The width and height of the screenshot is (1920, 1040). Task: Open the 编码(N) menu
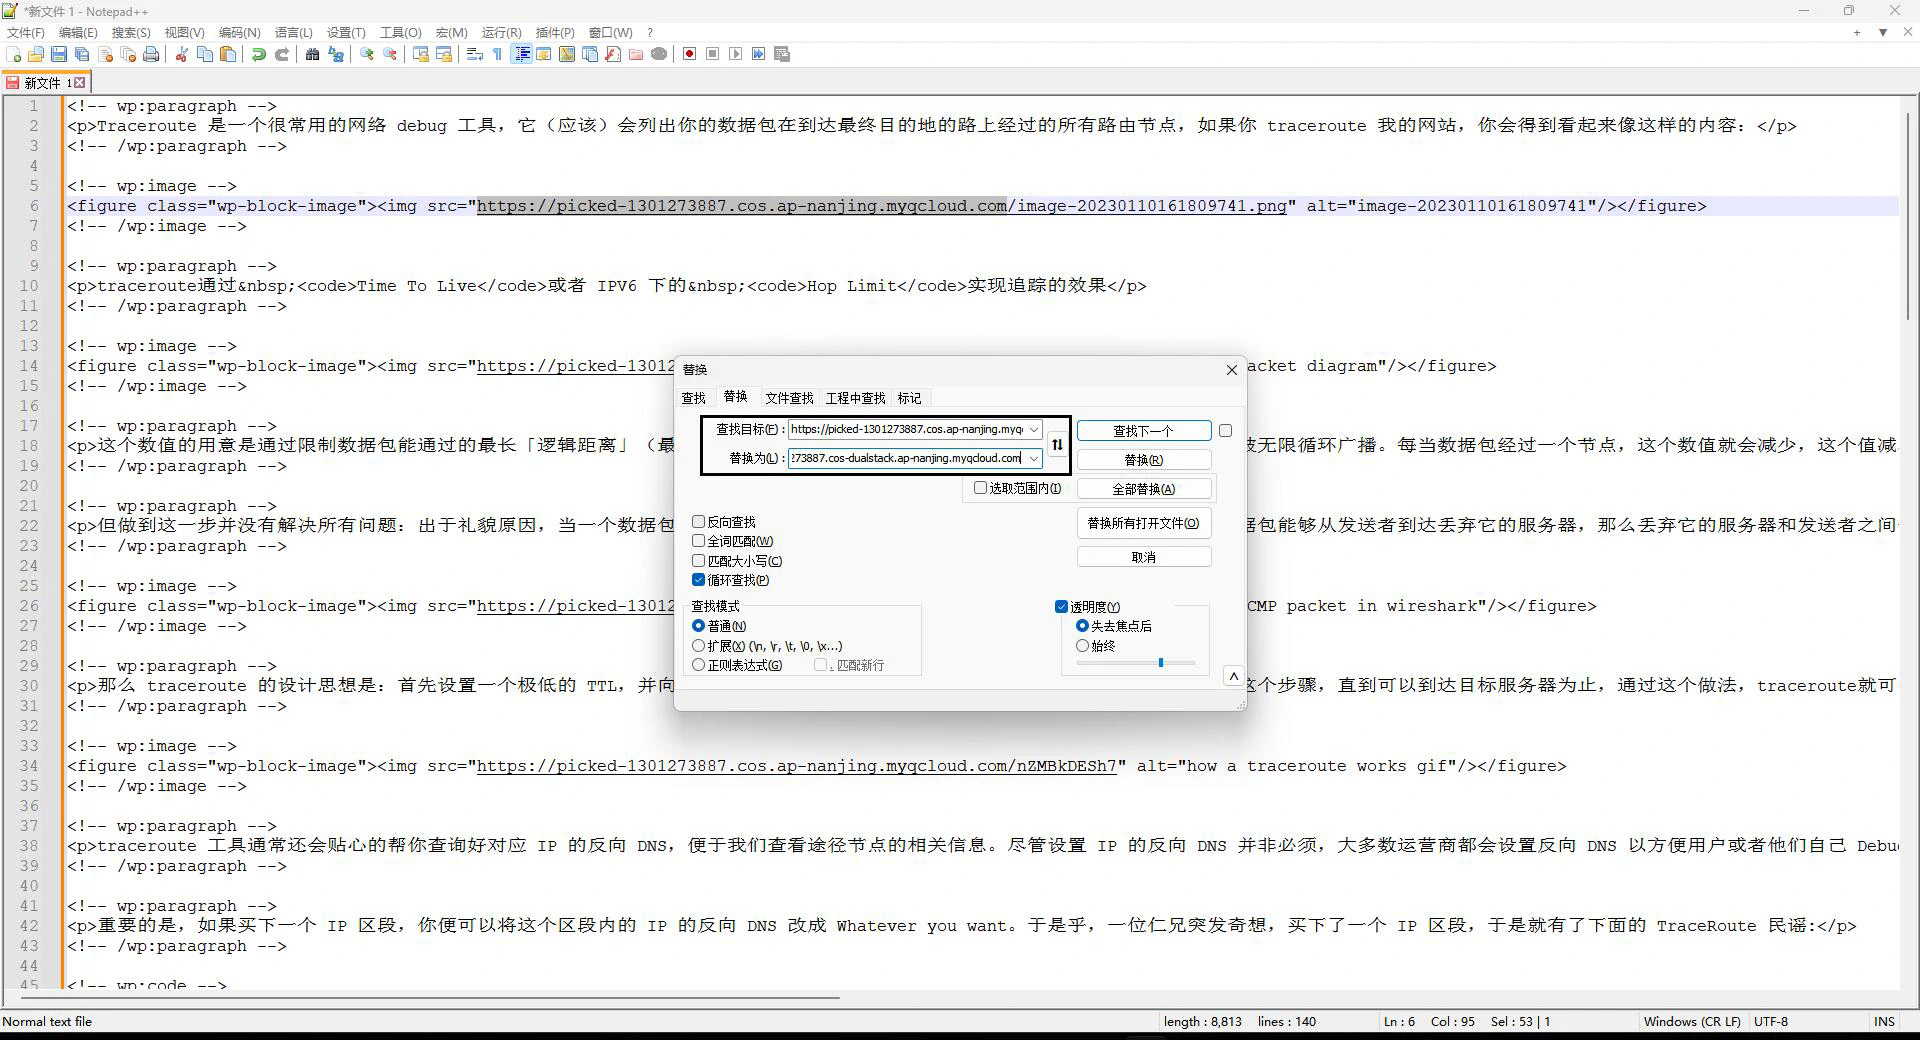(239, 32)
